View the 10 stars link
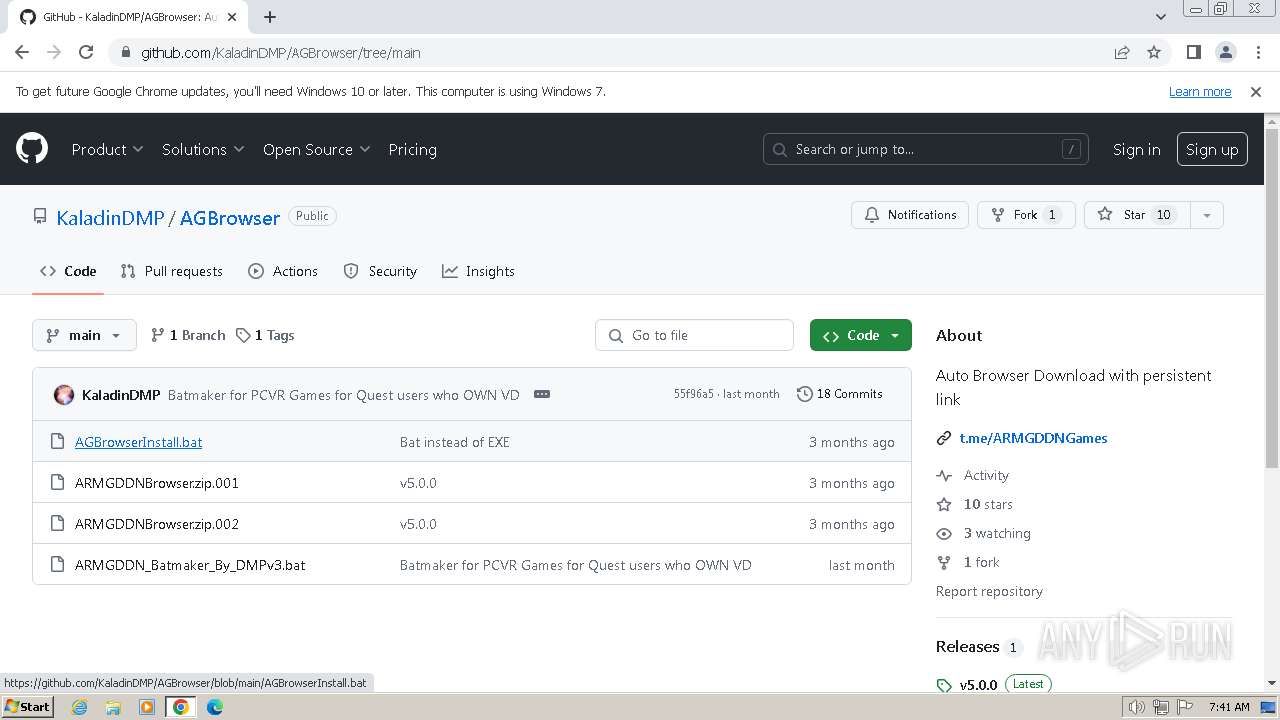This screenshot has width=1280, height=720. (x=988, y=504)
